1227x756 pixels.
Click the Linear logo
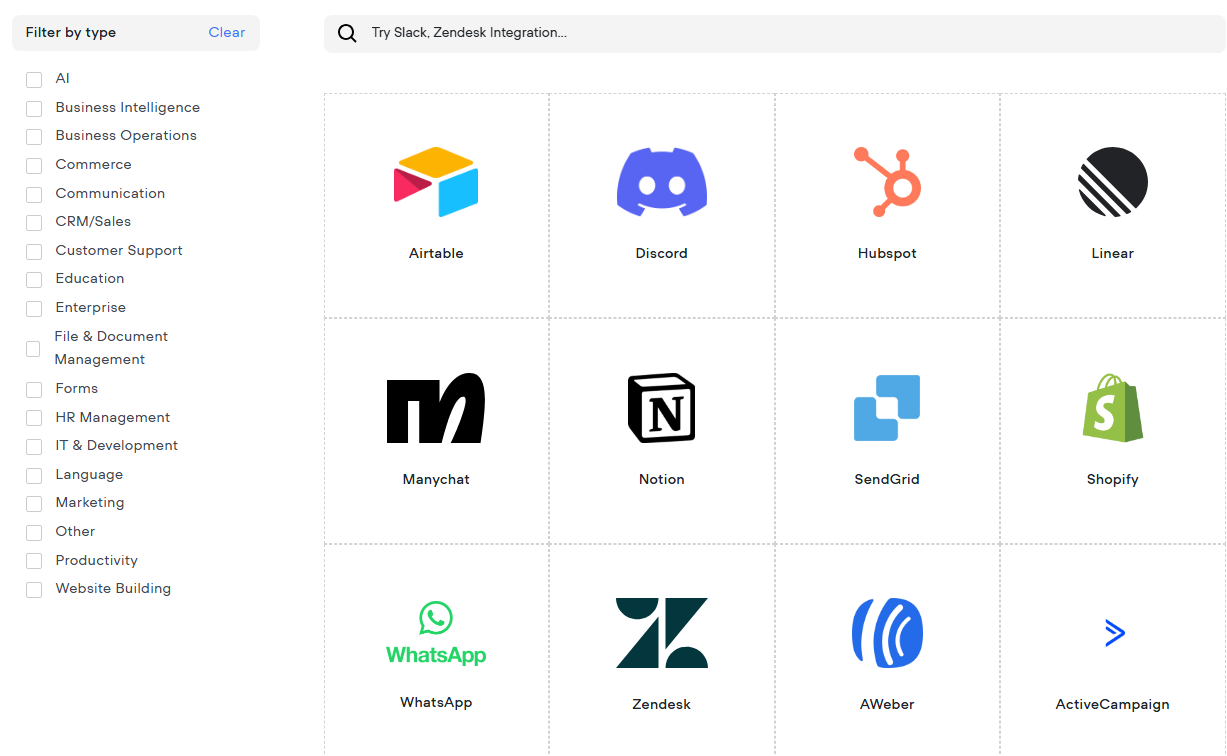1112,182
